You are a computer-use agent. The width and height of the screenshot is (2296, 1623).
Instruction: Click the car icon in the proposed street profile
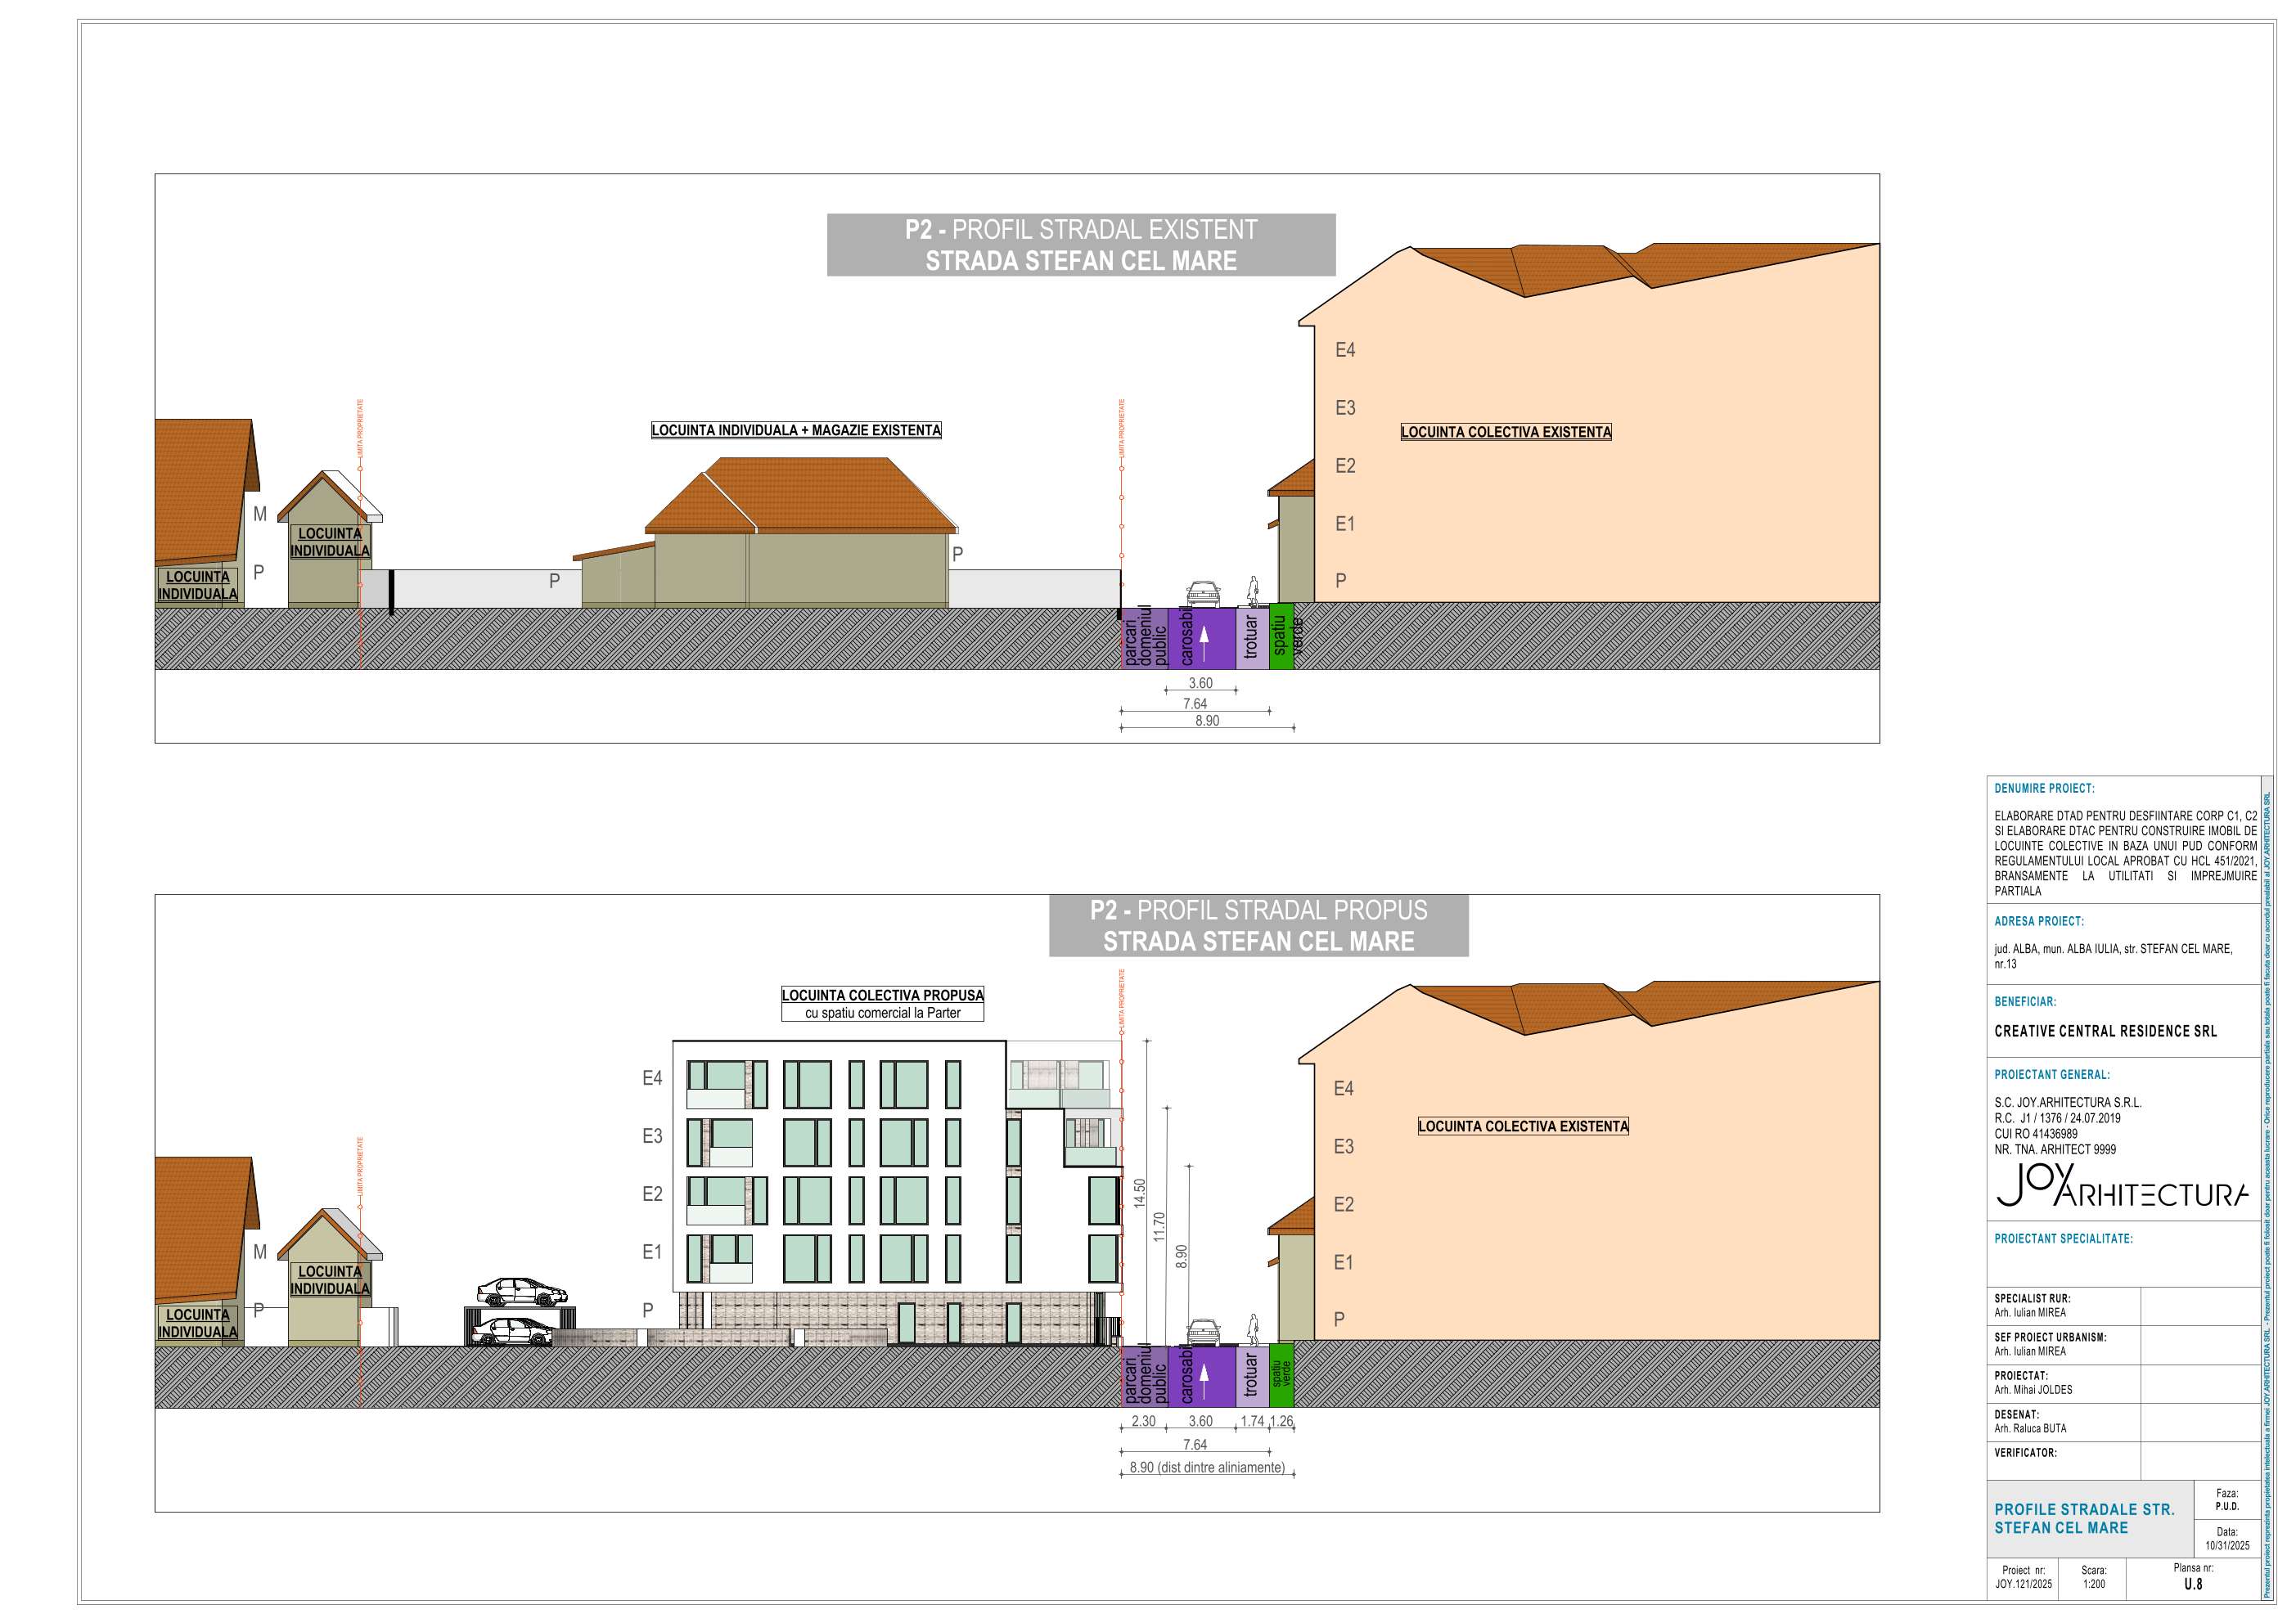point(1202,1331)
